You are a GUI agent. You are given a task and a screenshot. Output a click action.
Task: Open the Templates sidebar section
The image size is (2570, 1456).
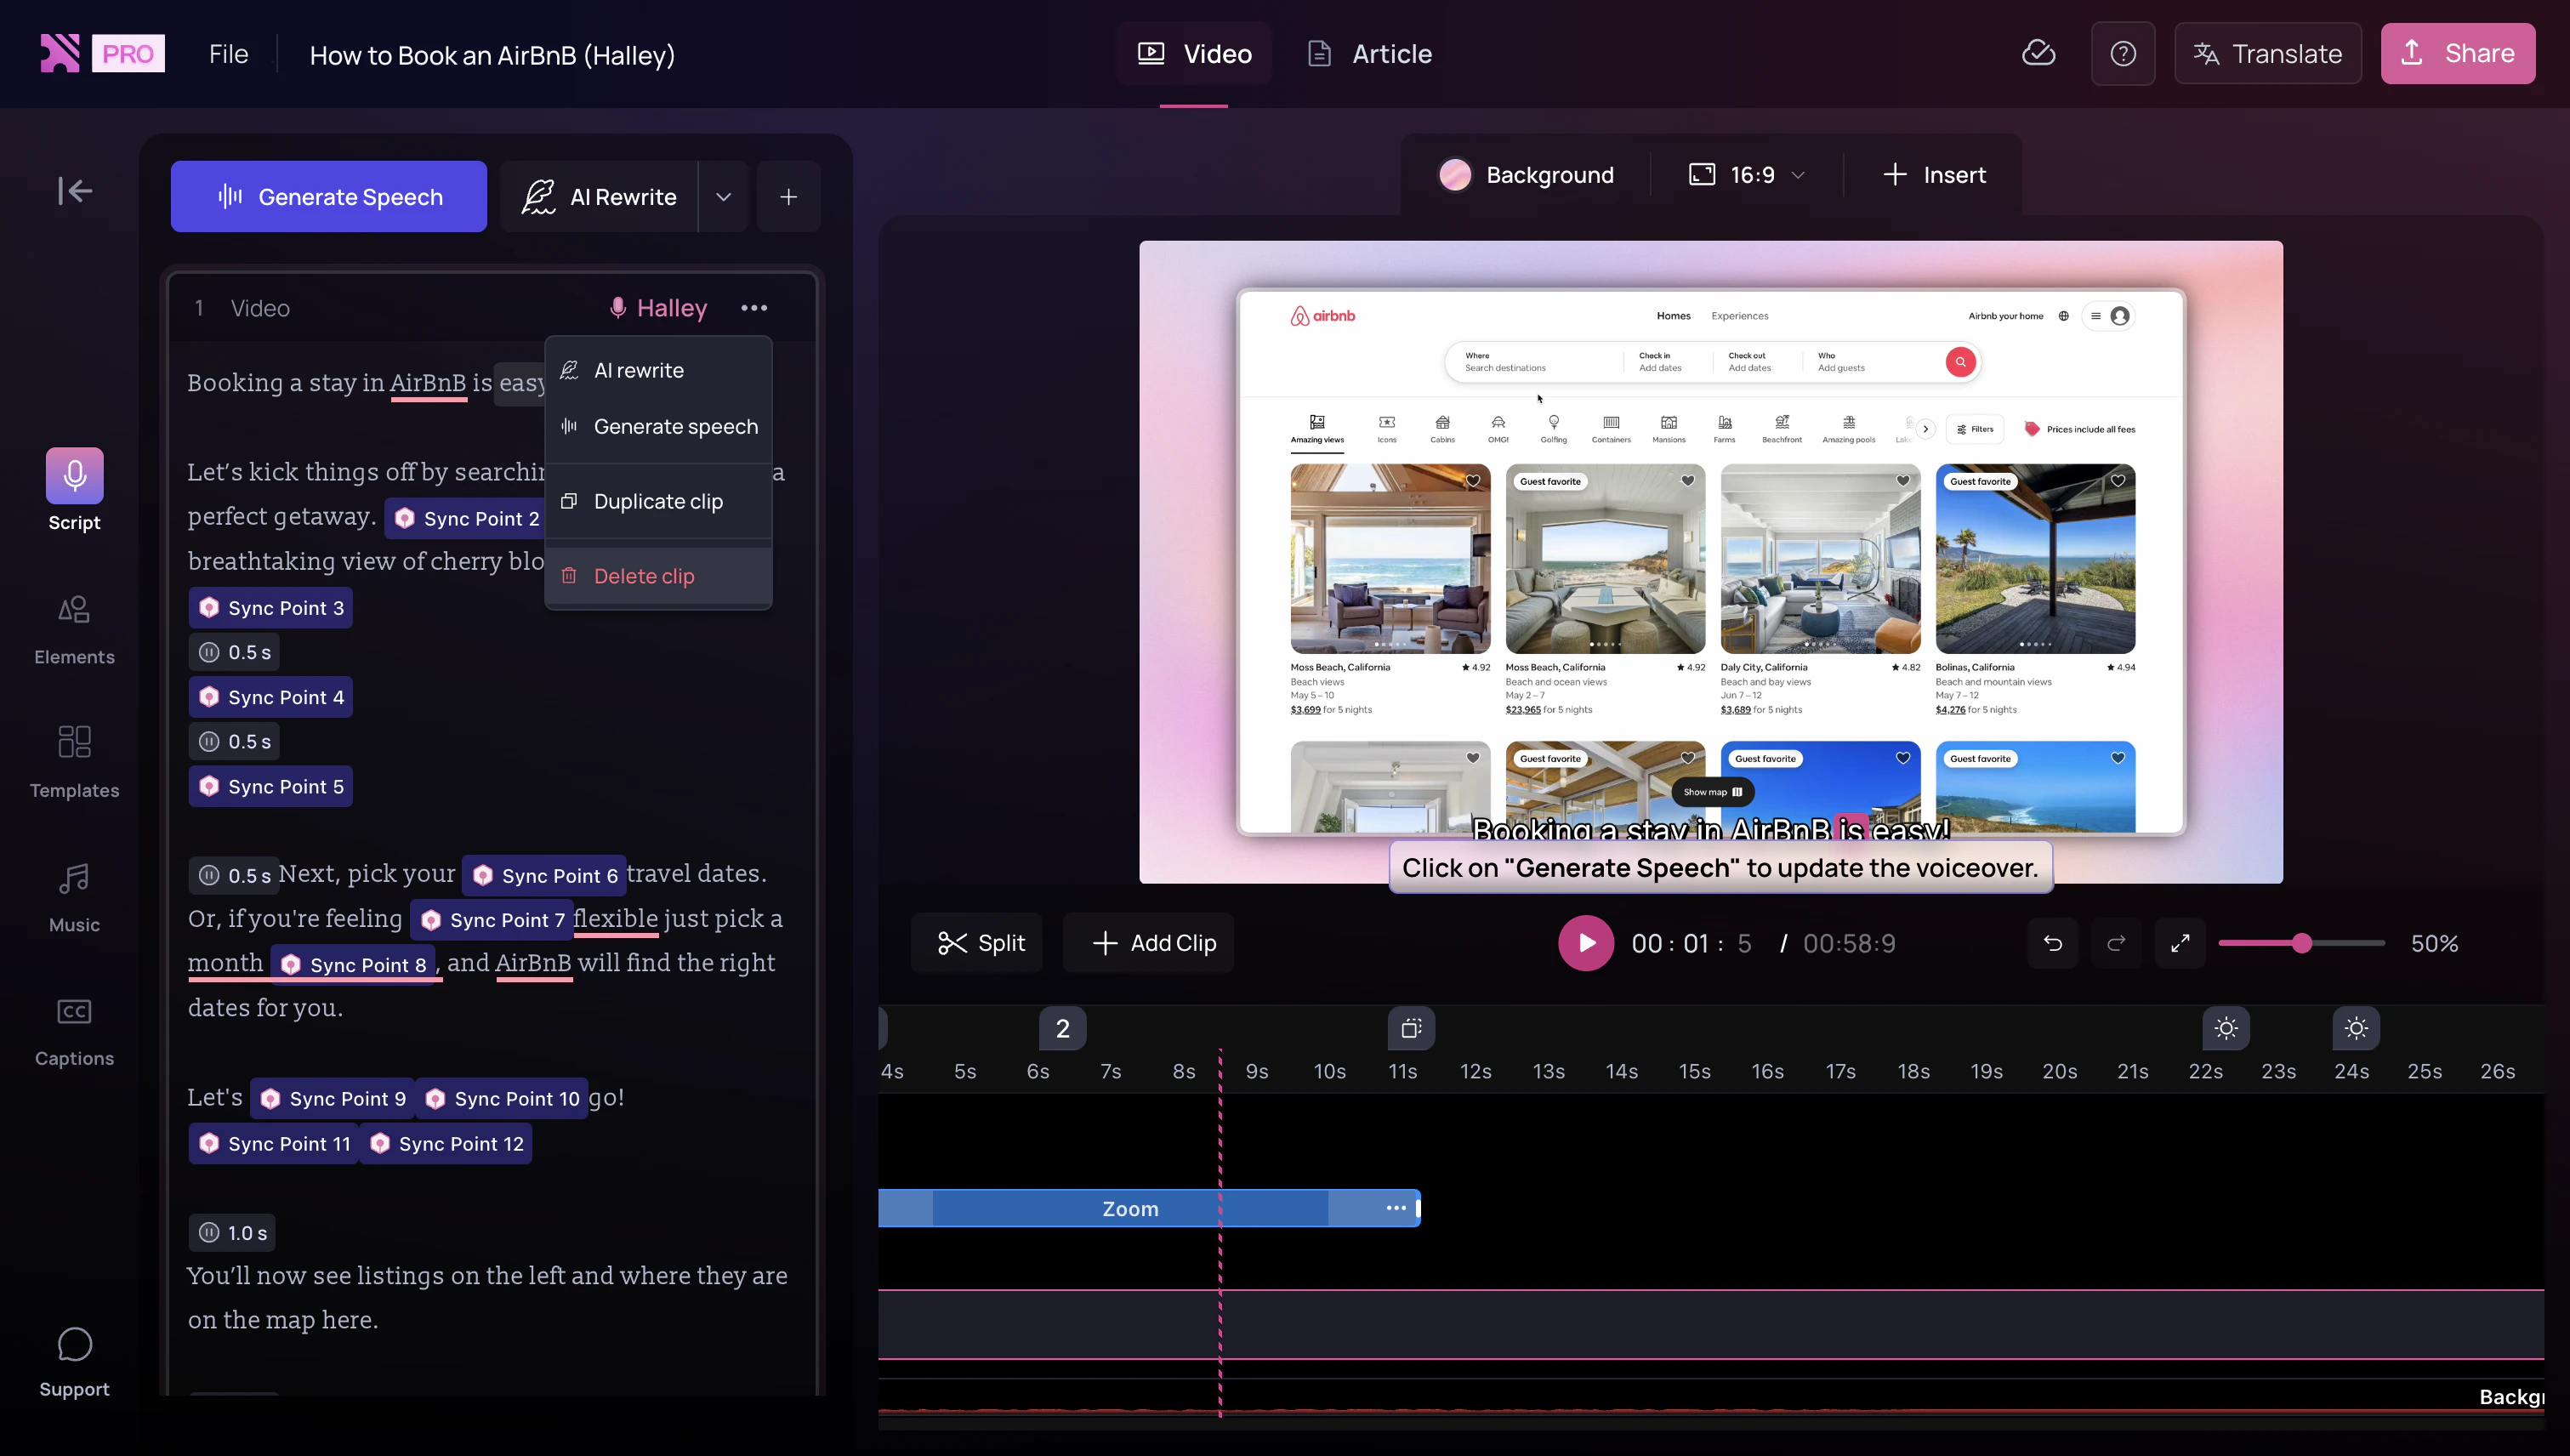74,763
